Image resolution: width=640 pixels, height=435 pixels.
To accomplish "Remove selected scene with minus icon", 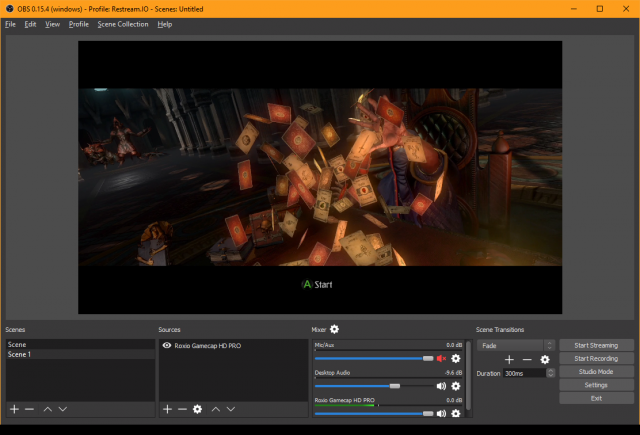I will coord(29,409).
